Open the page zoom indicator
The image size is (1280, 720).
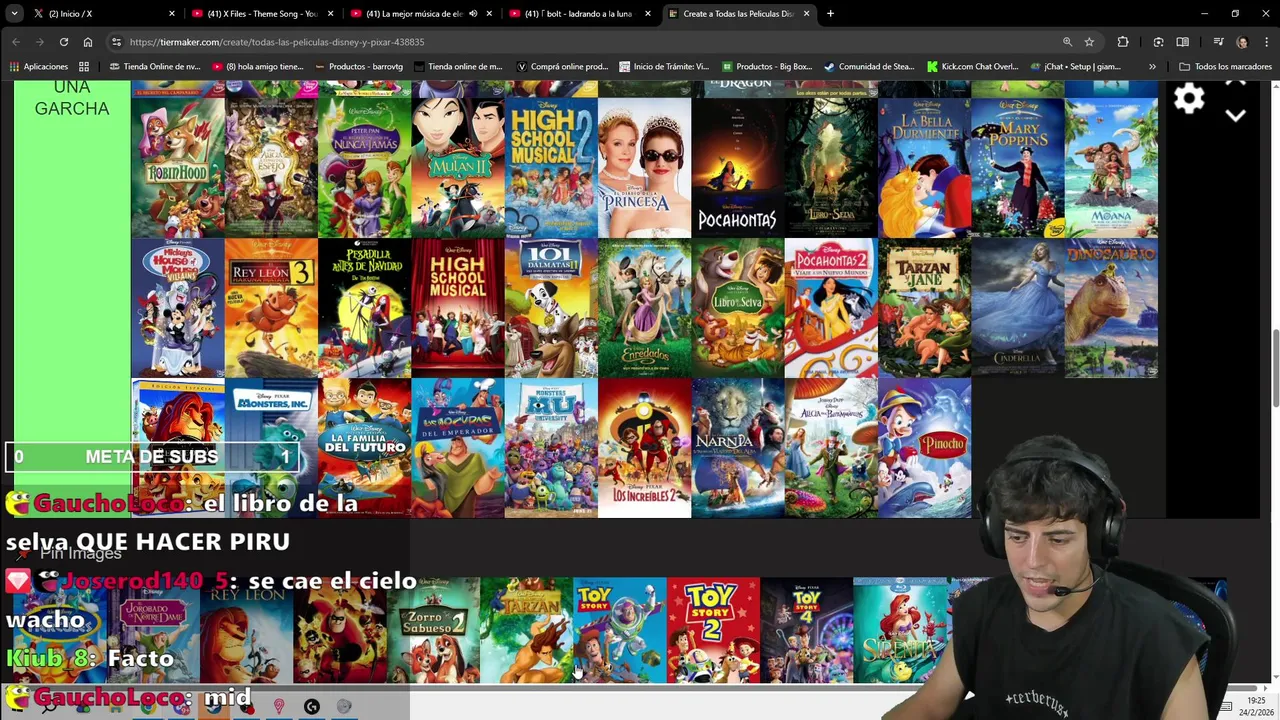coord(1067,42)
